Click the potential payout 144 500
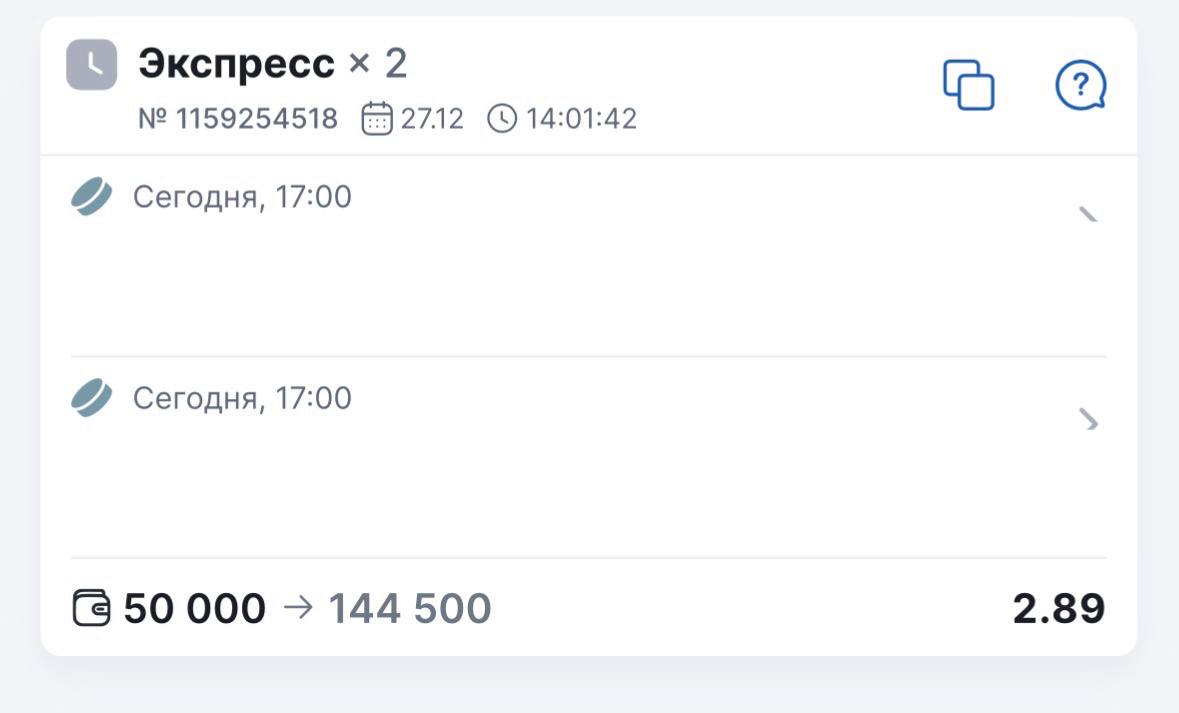 410,608
